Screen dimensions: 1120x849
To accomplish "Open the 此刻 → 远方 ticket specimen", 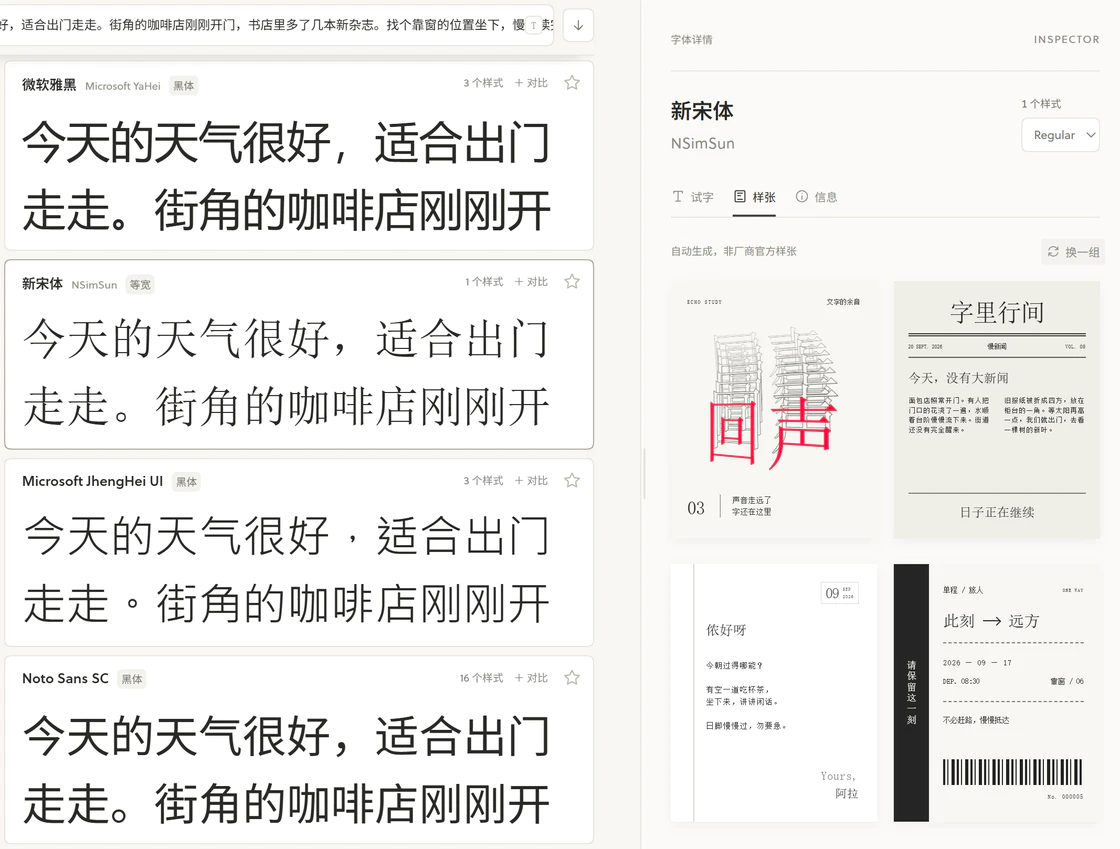I will pyautogui.click(x=996, y=693).
